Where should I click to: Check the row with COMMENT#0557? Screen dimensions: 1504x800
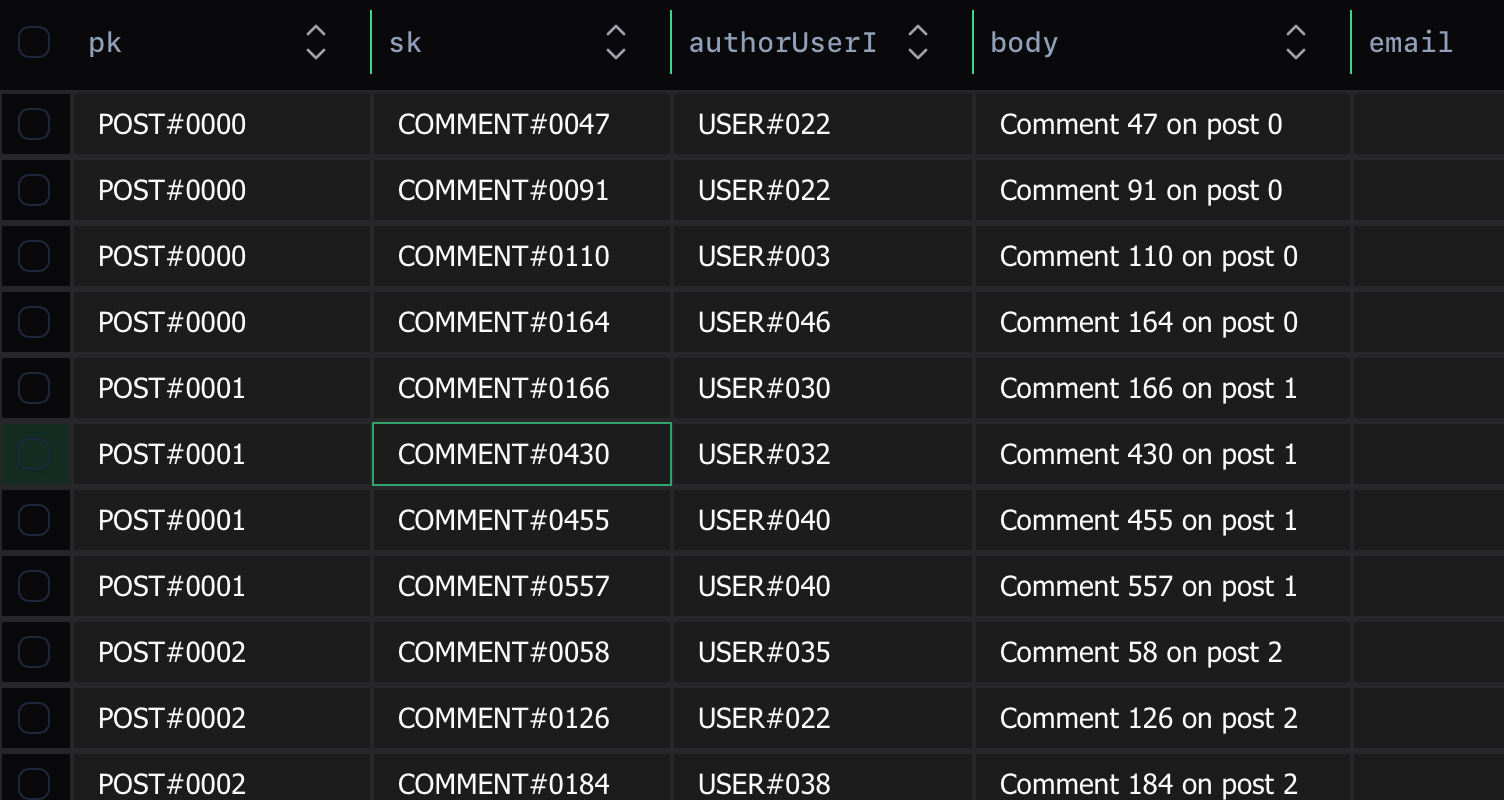34,586
